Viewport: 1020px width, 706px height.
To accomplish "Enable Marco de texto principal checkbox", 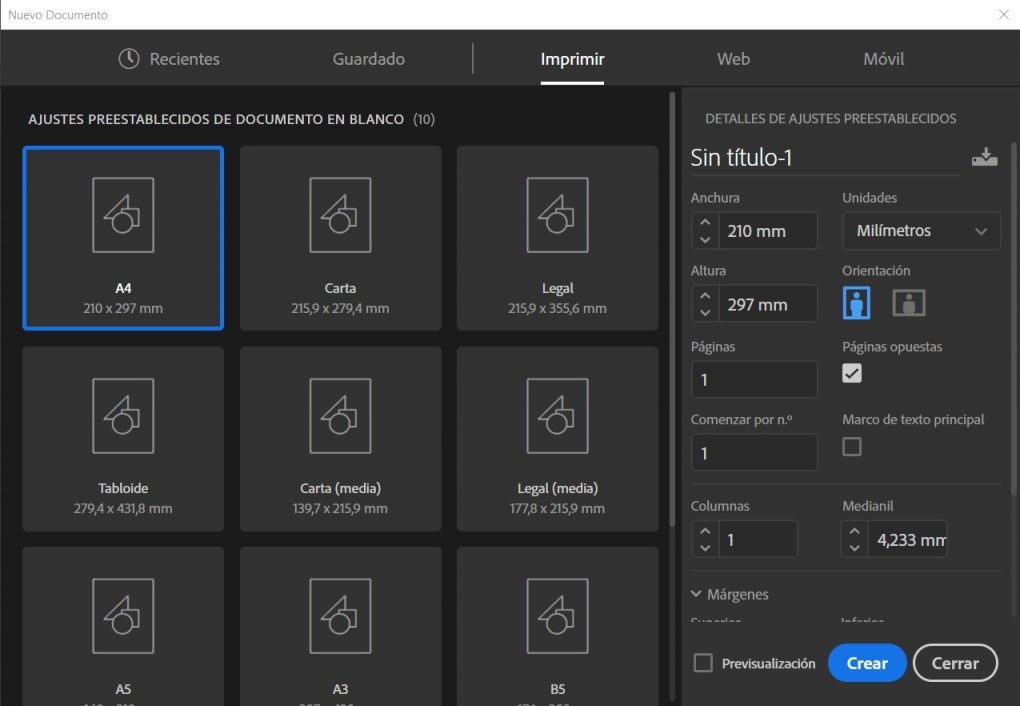I will pyautogui.click(x=852, y=447).
